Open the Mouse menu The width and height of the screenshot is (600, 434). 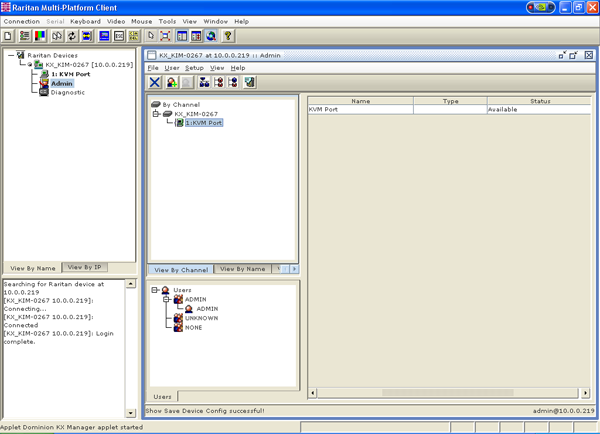[142, 21]
